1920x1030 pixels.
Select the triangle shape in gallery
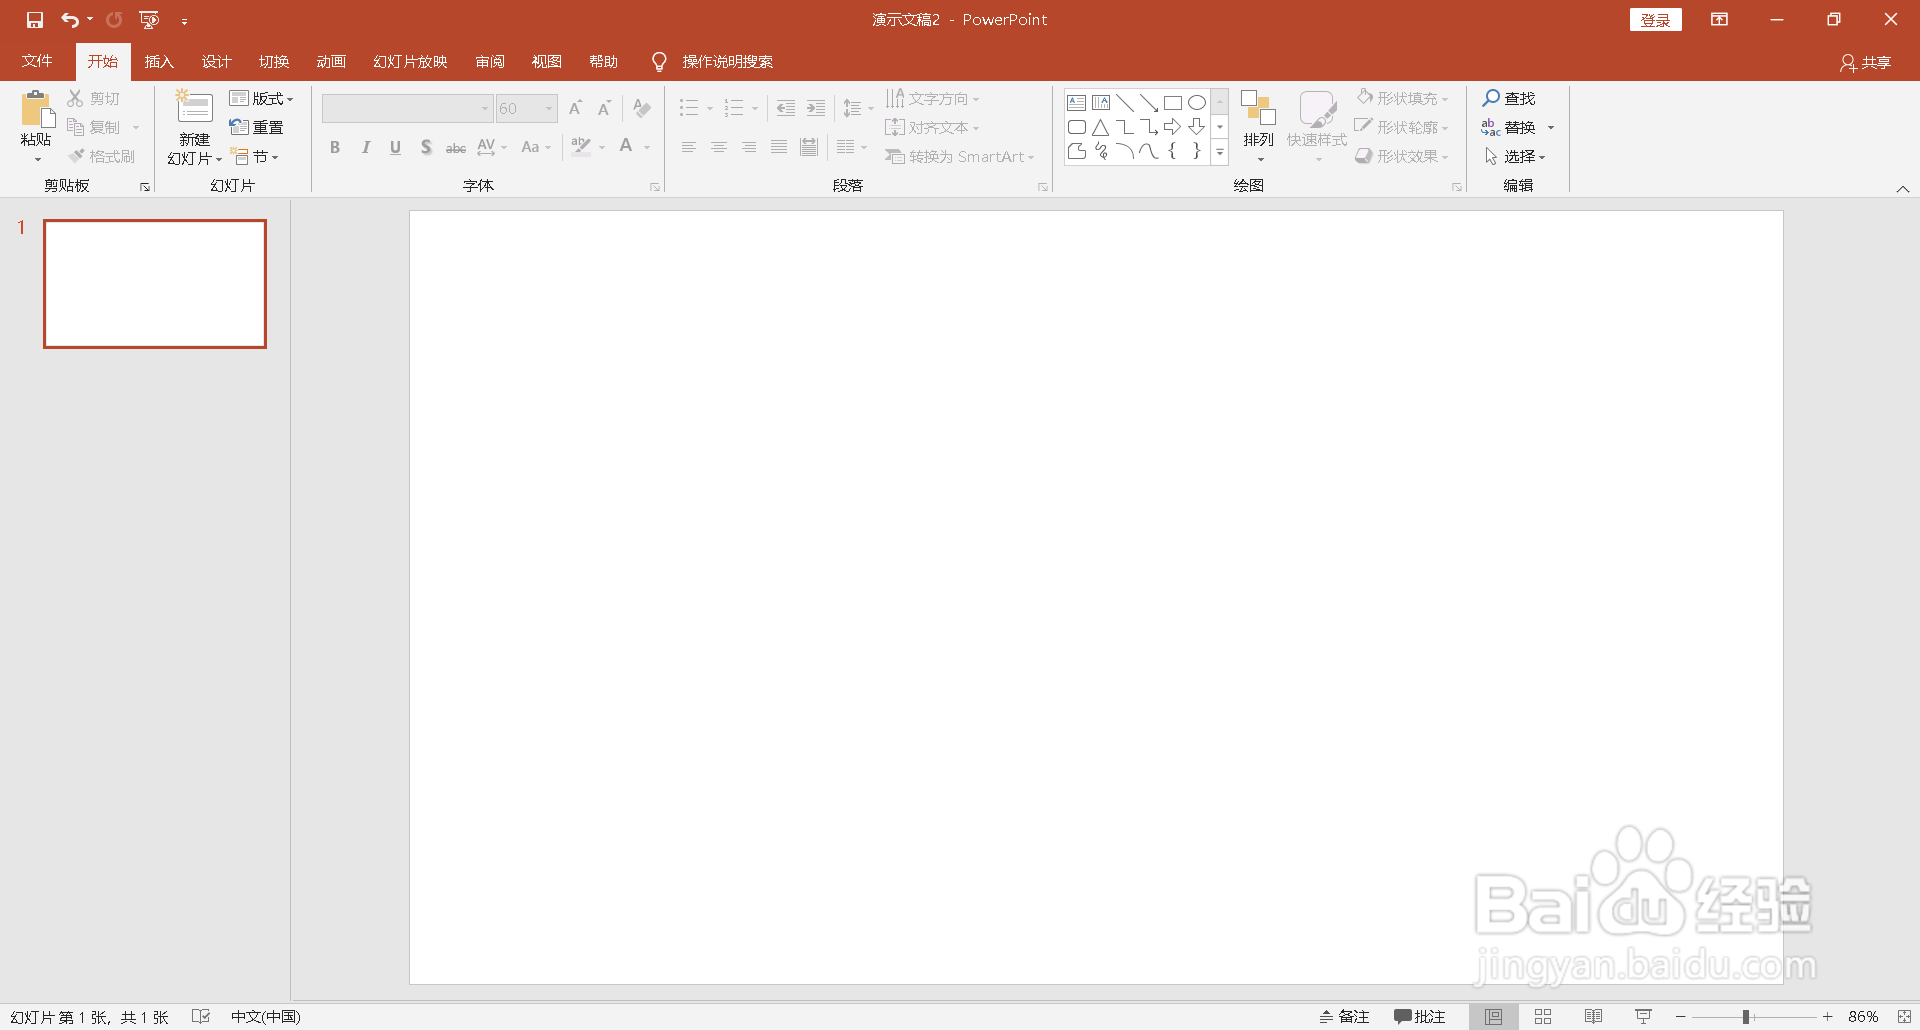[1100, 127]
